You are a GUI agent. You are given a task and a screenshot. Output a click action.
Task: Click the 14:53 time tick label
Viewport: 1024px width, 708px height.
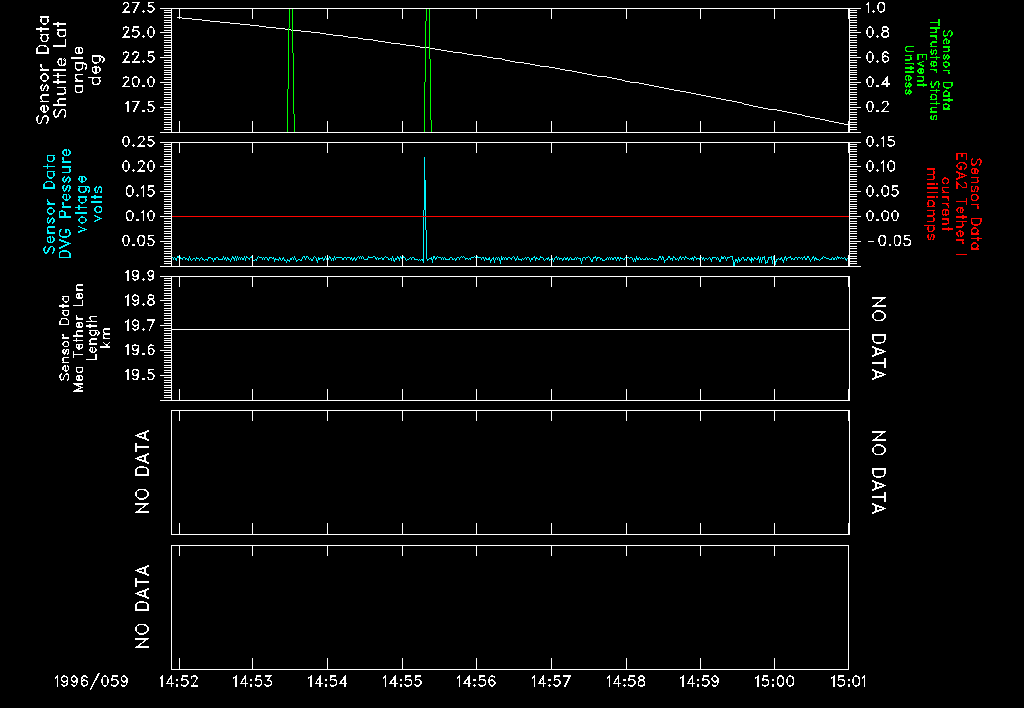tap(253, 681)
